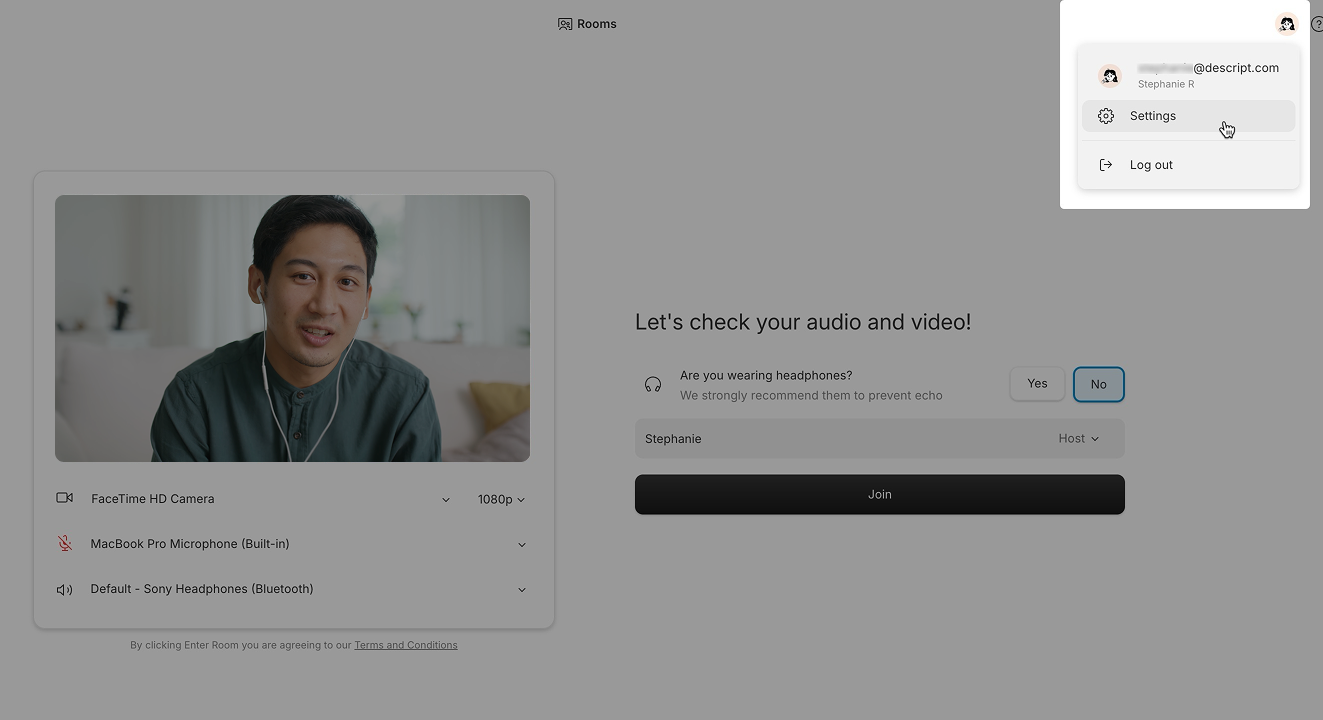Image resolution: width=1323 pixels, height=720 pixels.
Task: Open the Terms and Conditions link
Action: click(x=405, y=645)
